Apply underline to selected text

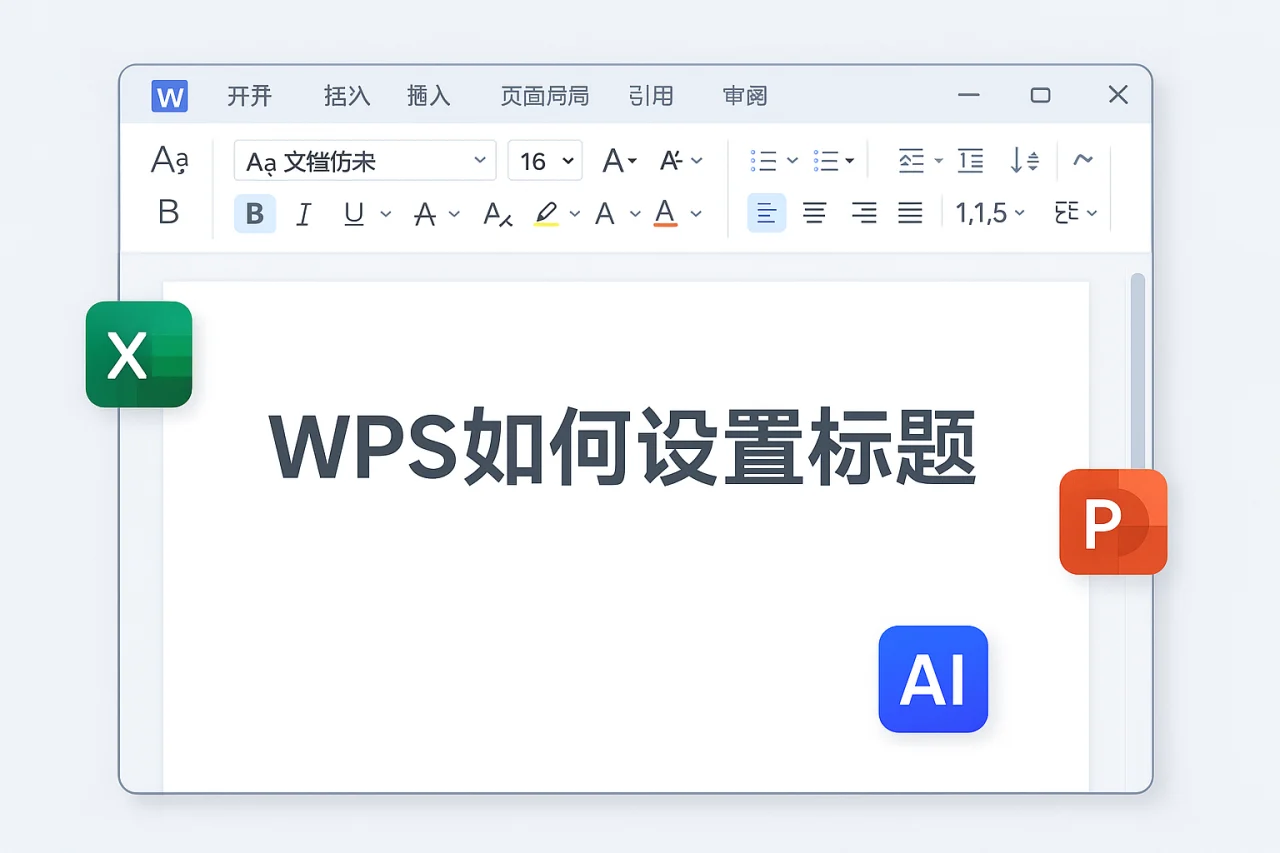tap(354, 213)
